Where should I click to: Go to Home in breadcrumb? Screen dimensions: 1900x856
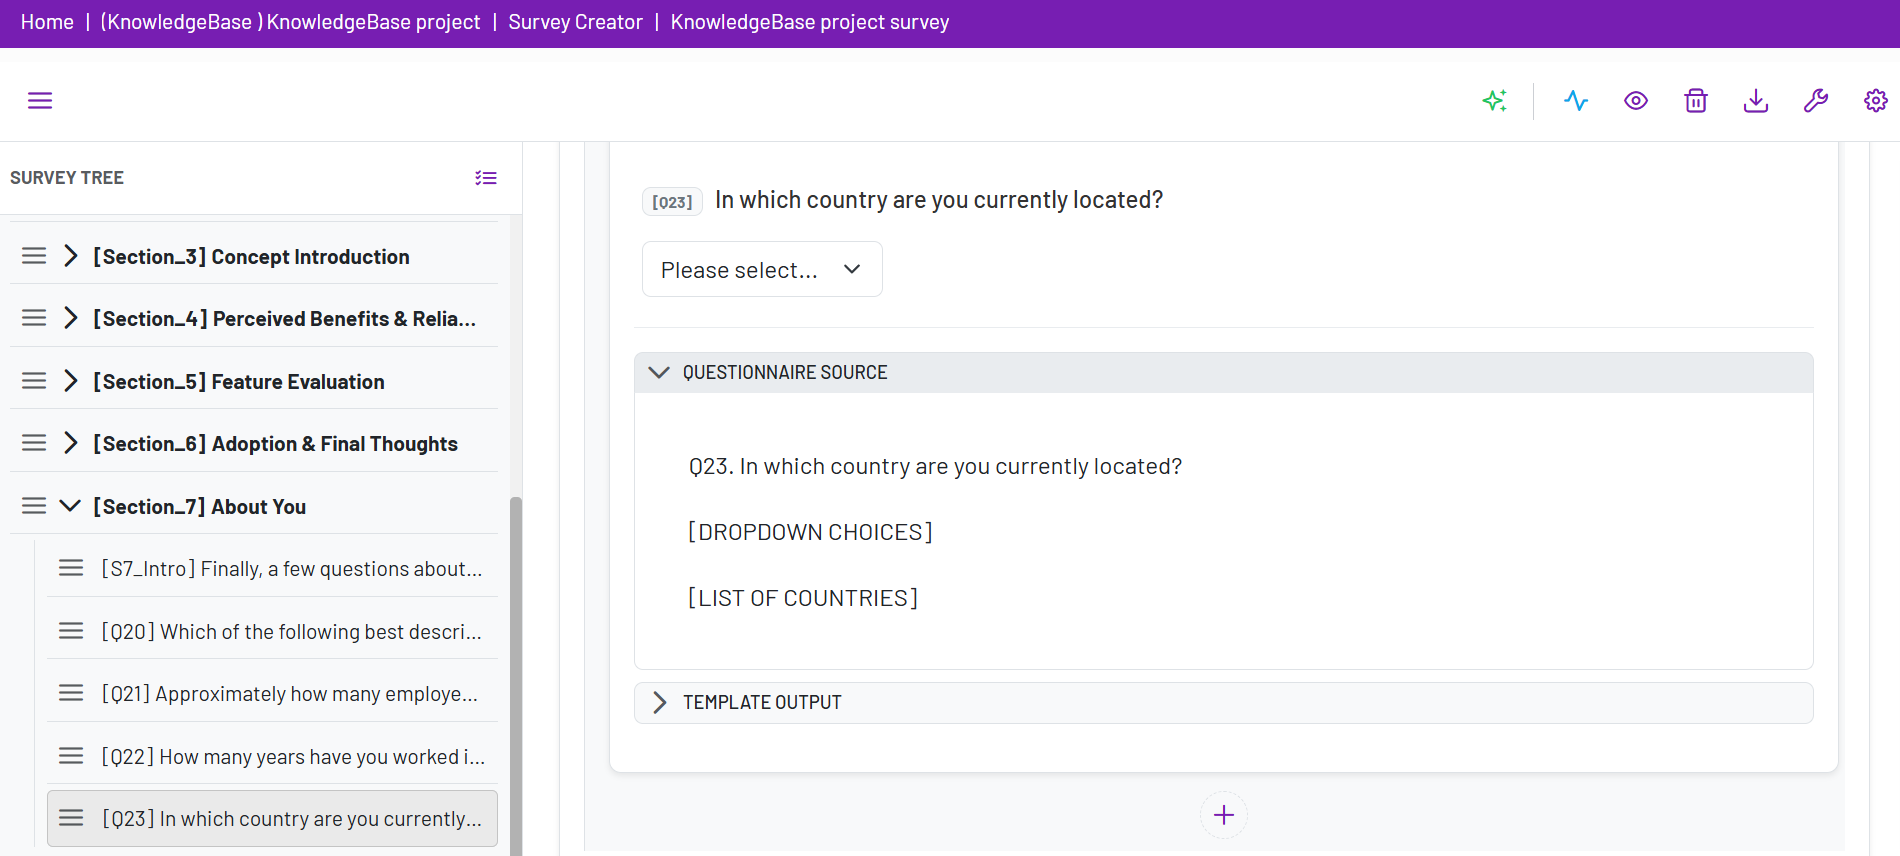tap(47, 22)
